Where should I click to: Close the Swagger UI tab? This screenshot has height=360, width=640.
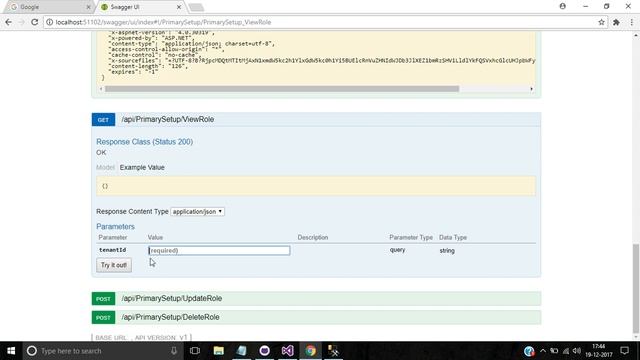(x=179, y=7)
